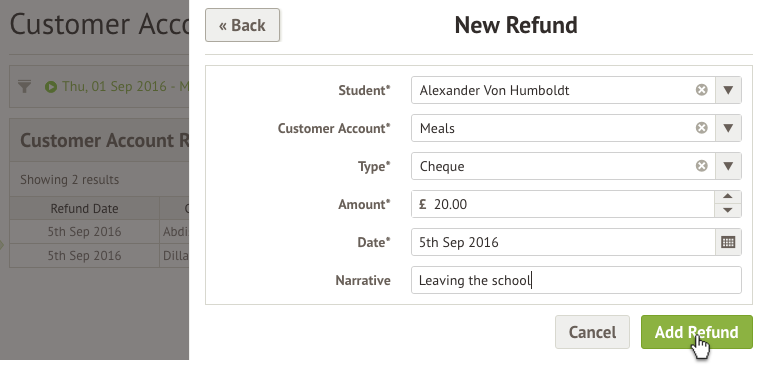767x365 pixels.
Task: Open the calendar date picker icon
Action: pyautogui.click(x=728, y=242)
